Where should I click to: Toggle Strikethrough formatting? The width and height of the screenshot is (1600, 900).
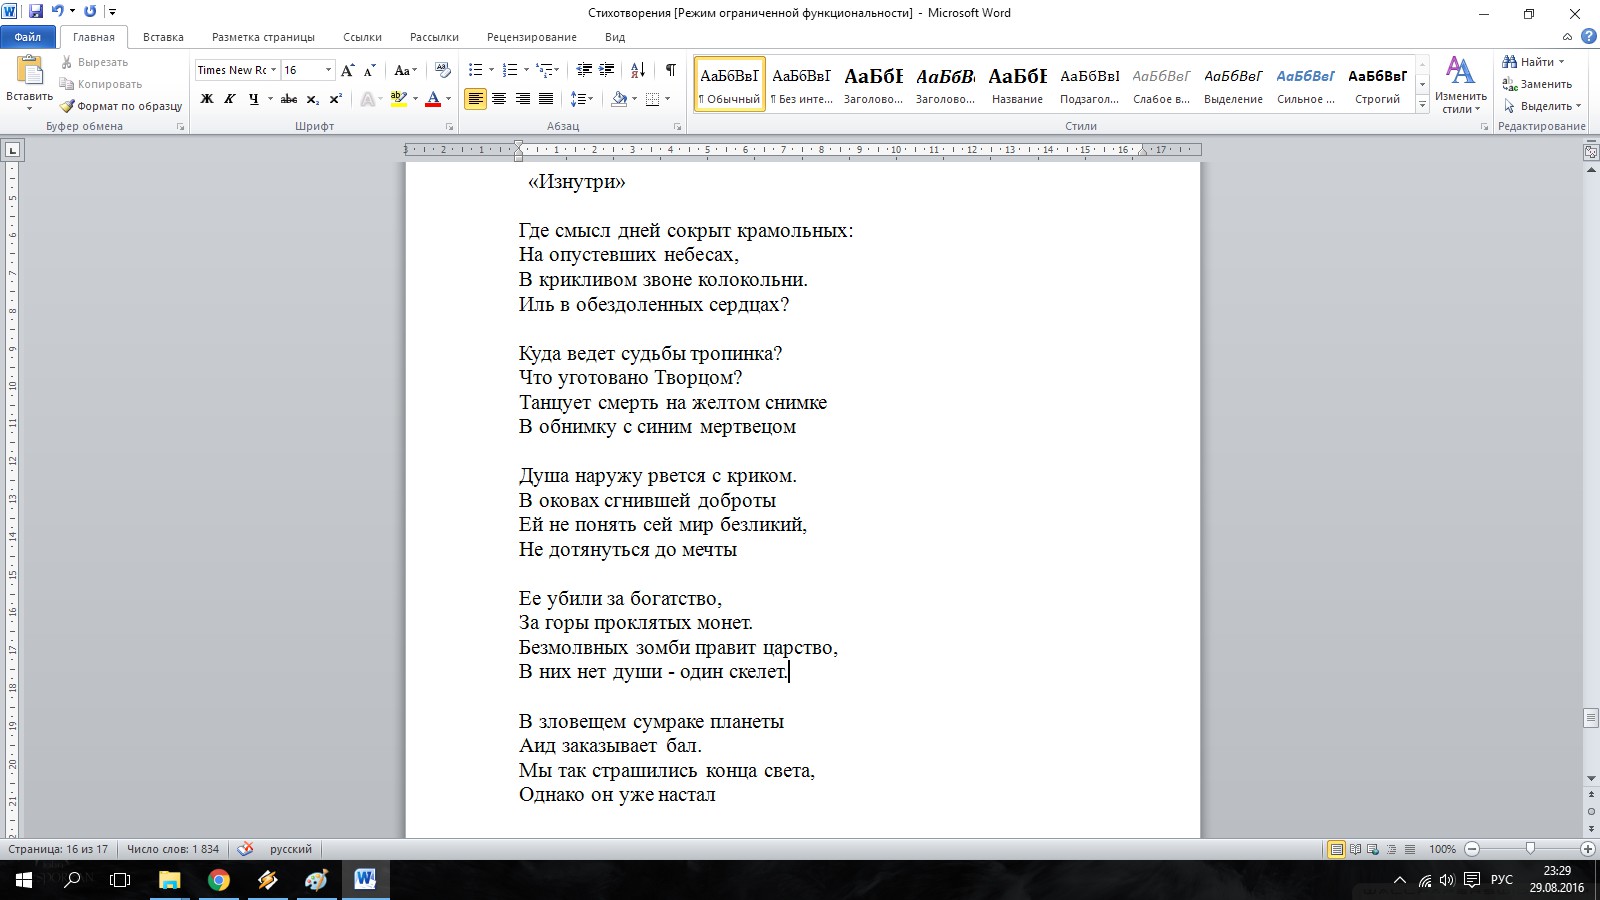coord(289,99)
